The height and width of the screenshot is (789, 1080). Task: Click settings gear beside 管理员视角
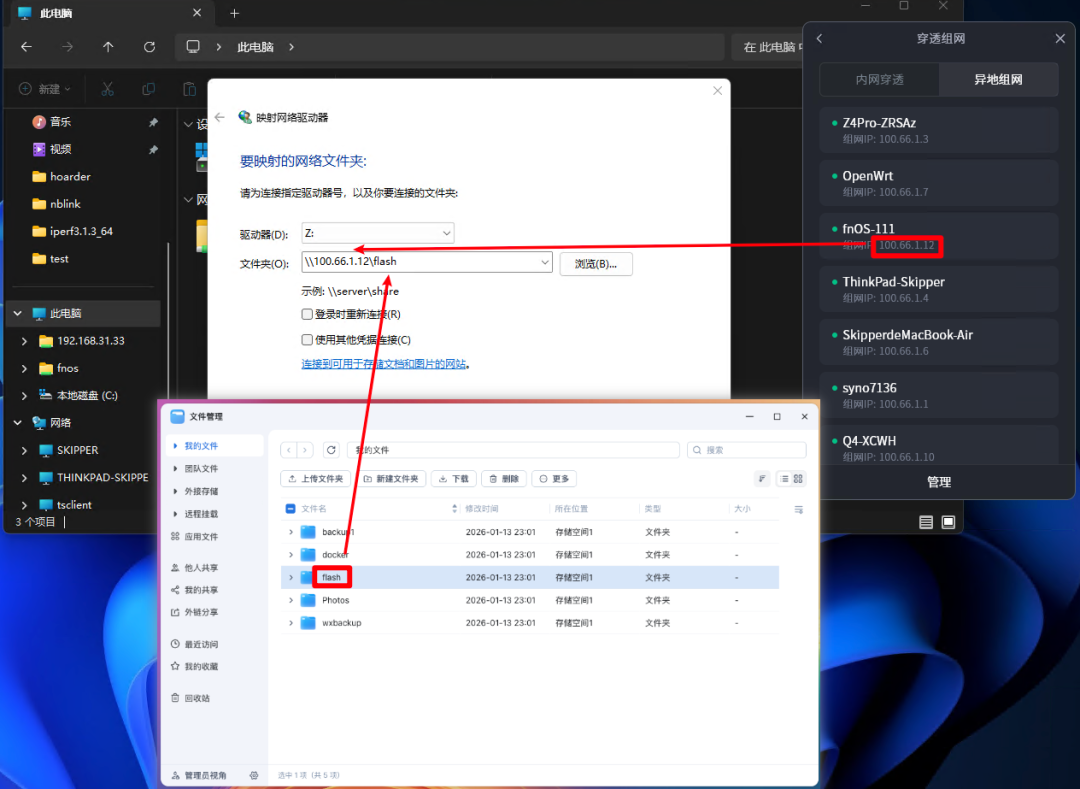coord(254,775)
